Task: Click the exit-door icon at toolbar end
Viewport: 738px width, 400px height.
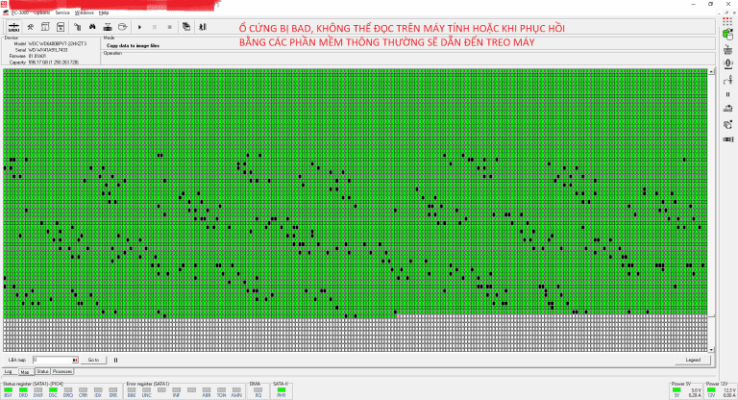Action: pos(202,27)
